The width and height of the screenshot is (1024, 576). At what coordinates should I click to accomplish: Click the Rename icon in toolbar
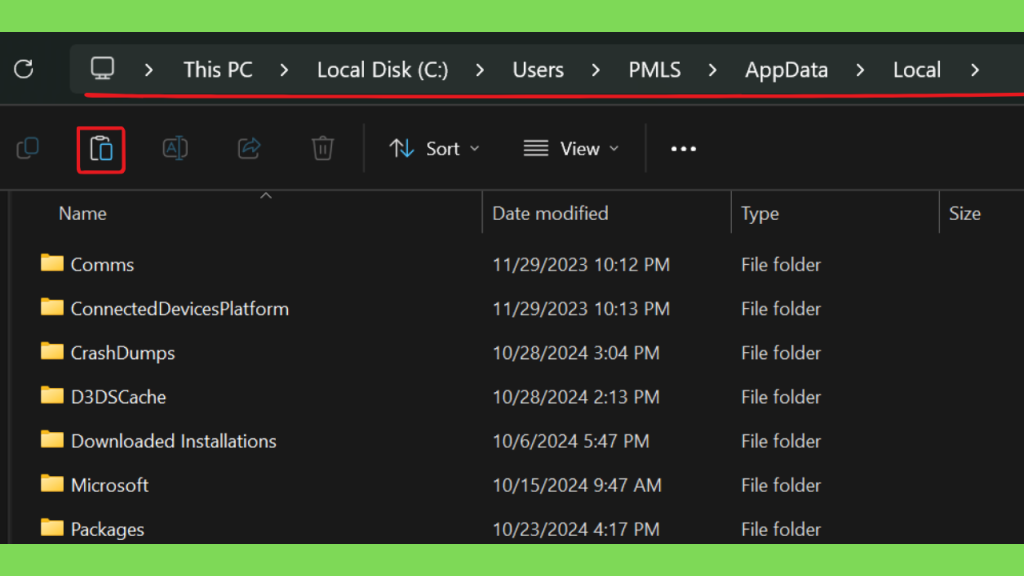click(175, 149)
